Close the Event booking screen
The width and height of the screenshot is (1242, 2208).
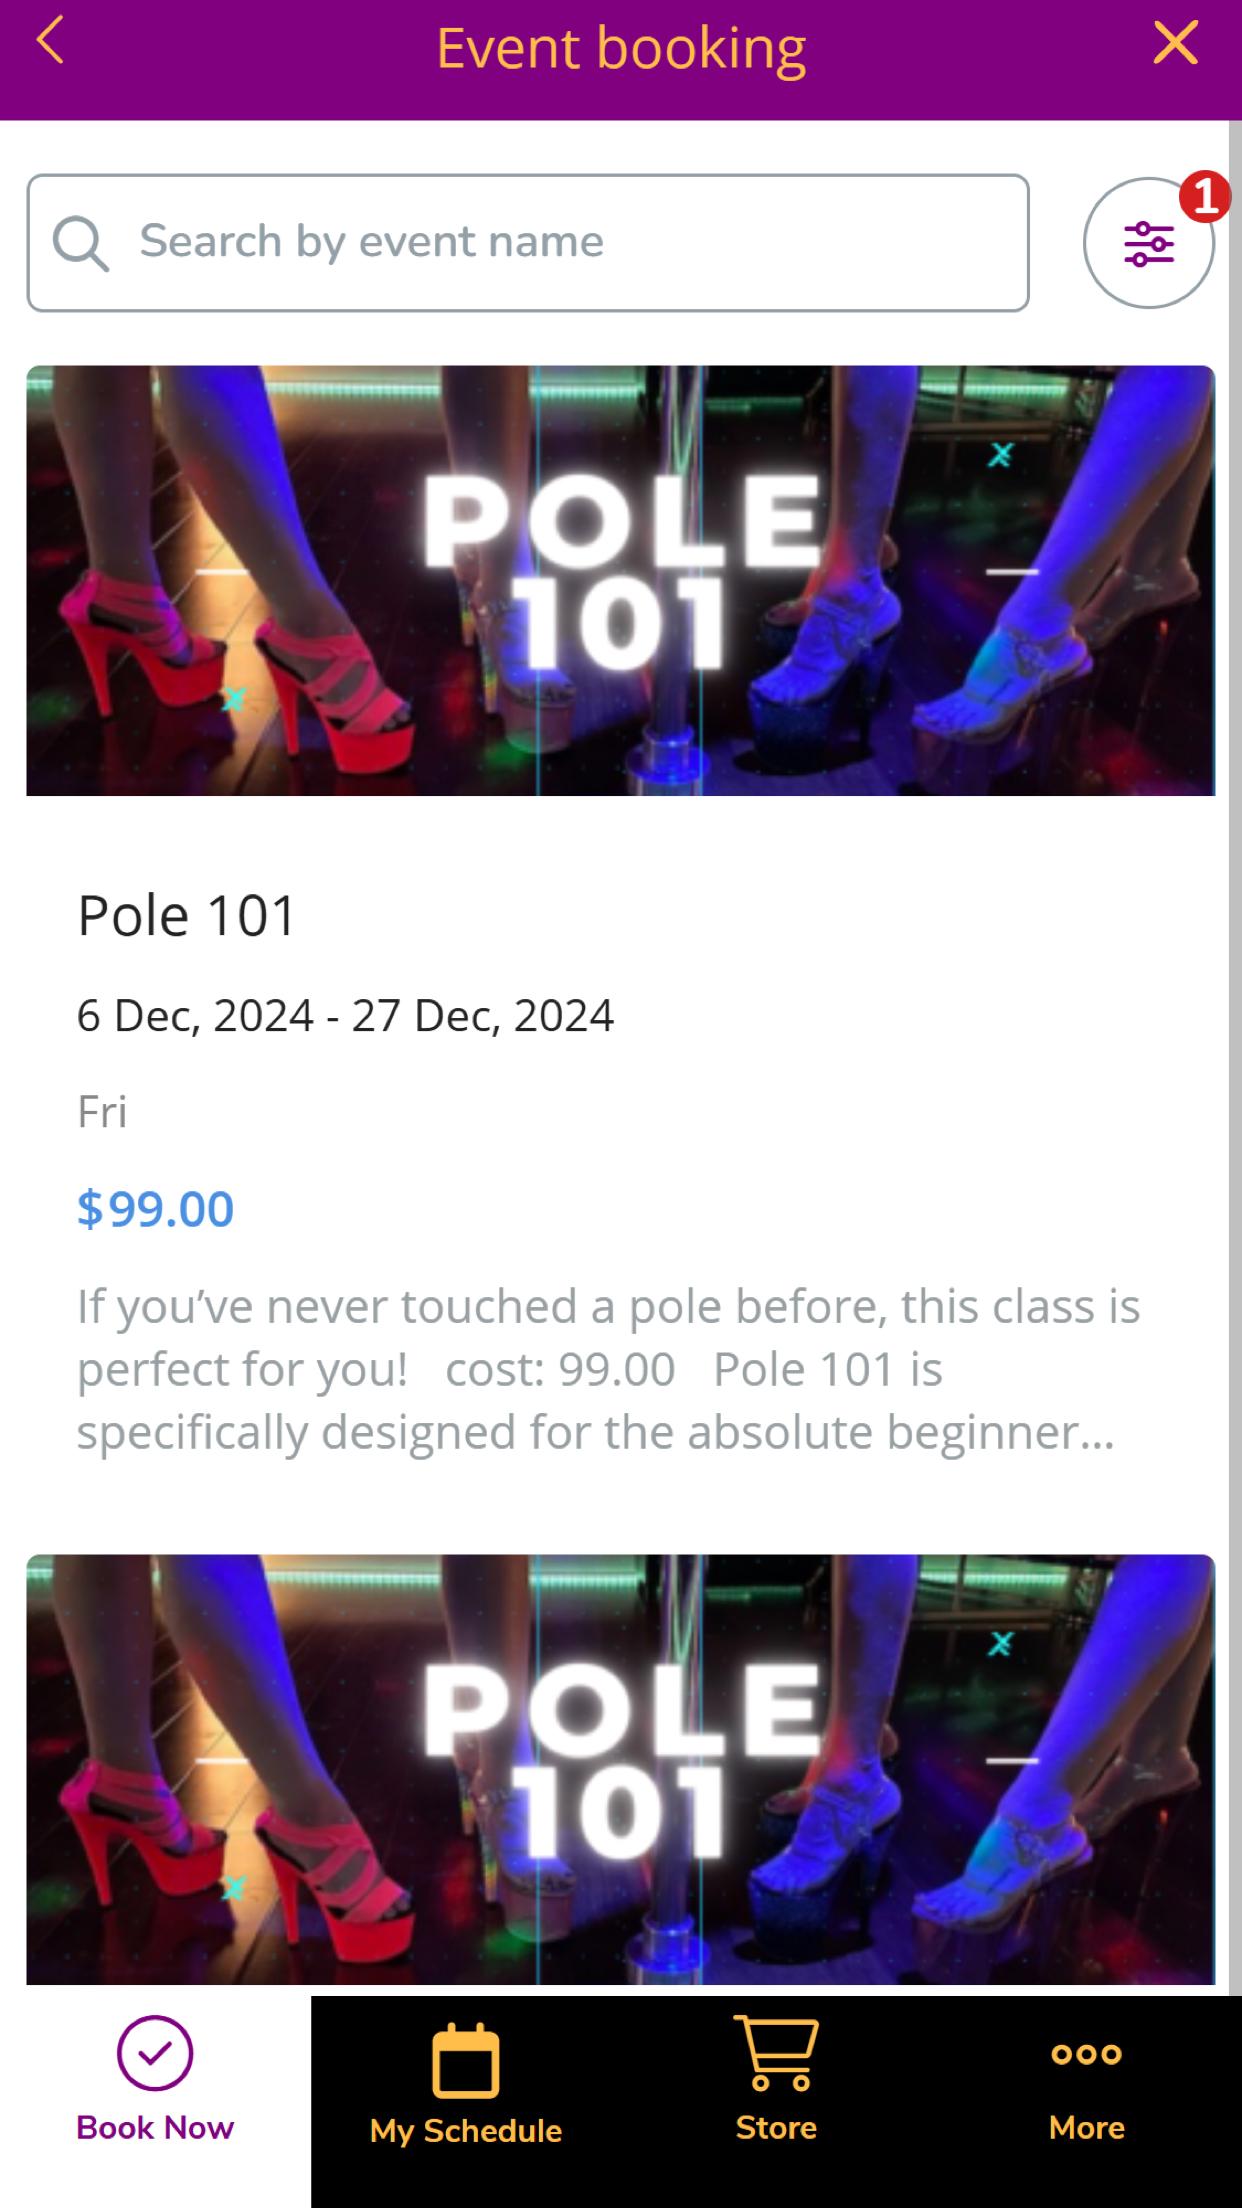[1175, 43]
